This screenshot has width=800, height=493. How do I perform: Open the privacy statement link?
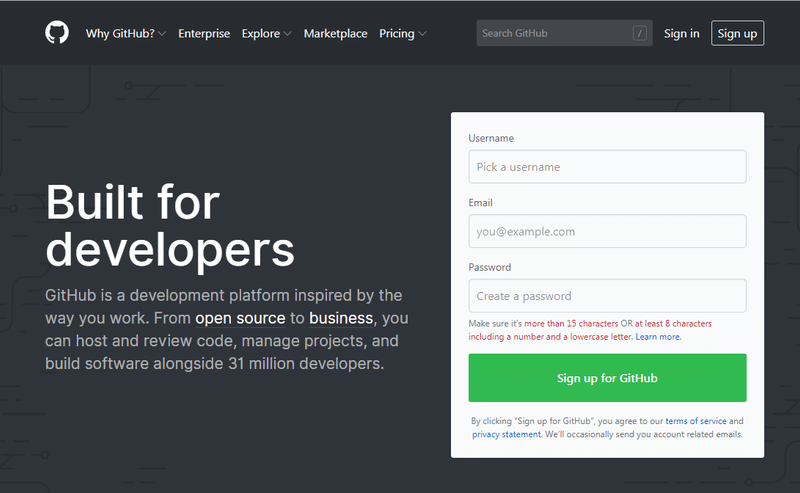coord(506,435)
